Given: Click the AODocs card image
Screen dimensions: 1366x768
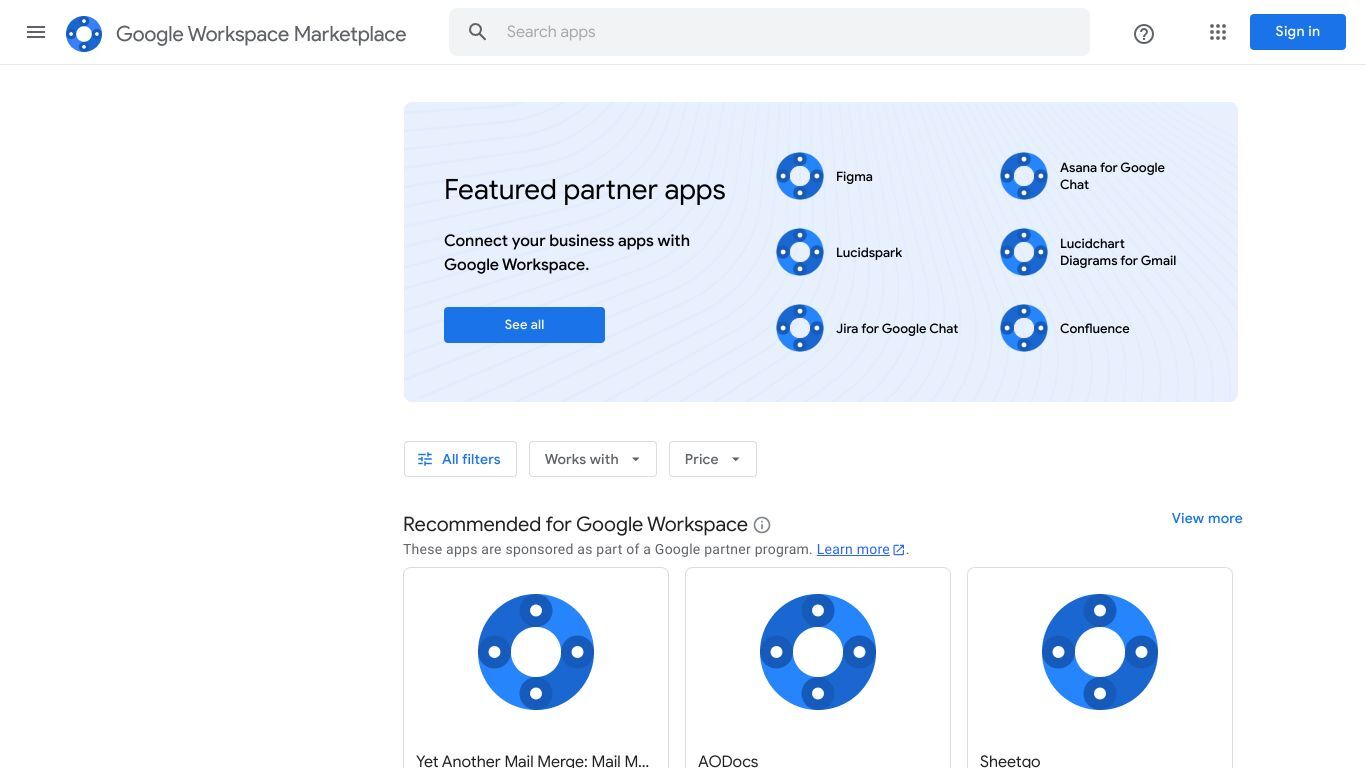Looking at the screenshot, I should pos(818,652).
